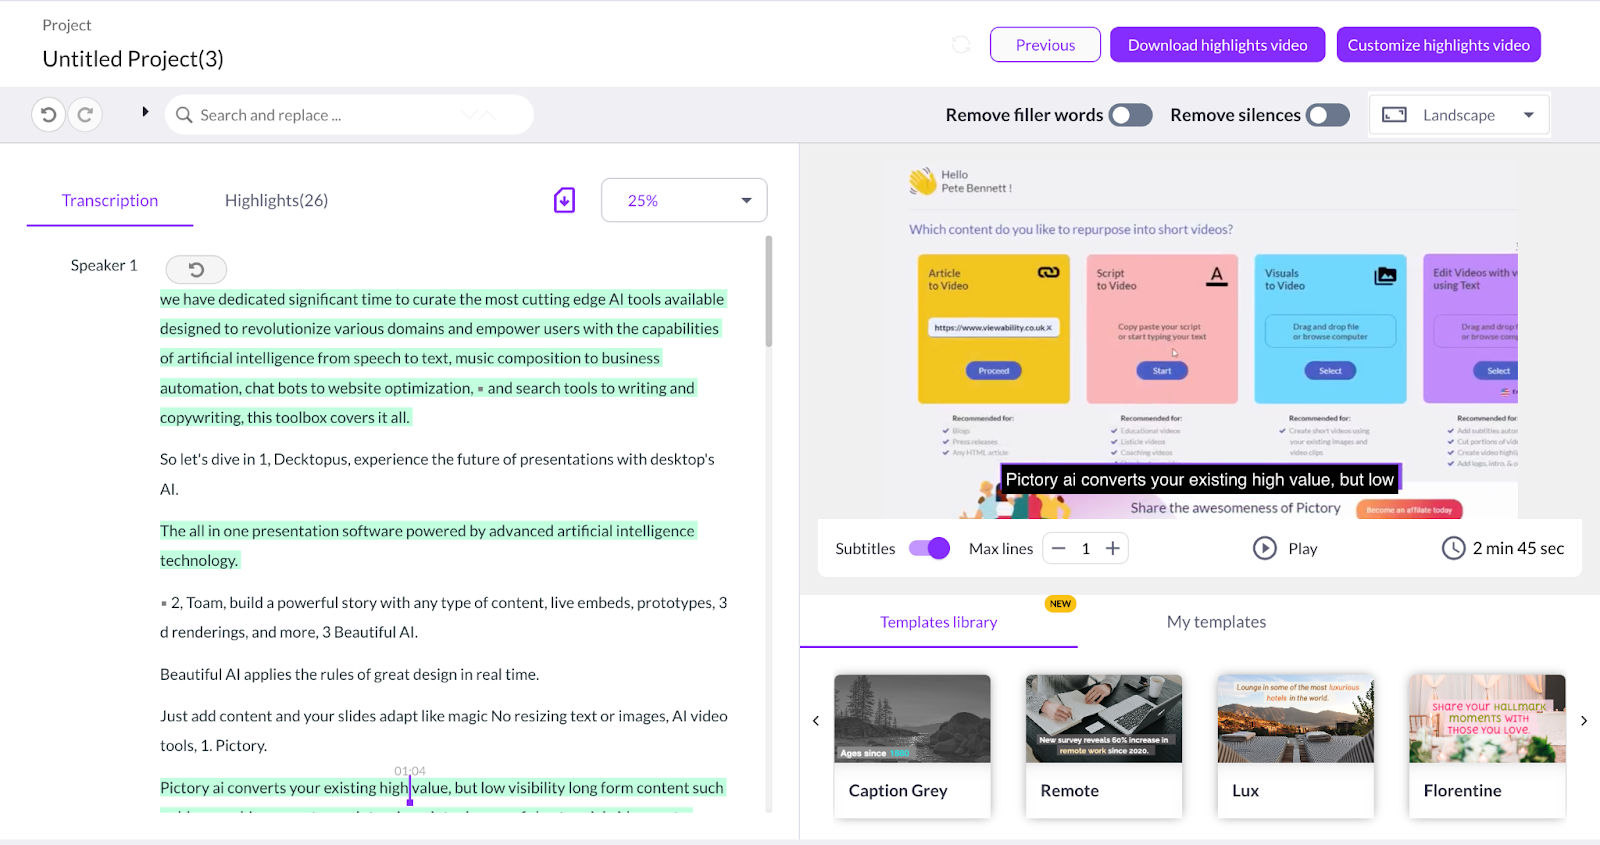
Task: Click the redo arrow icon in toolbar
Action: pos(85,115)
